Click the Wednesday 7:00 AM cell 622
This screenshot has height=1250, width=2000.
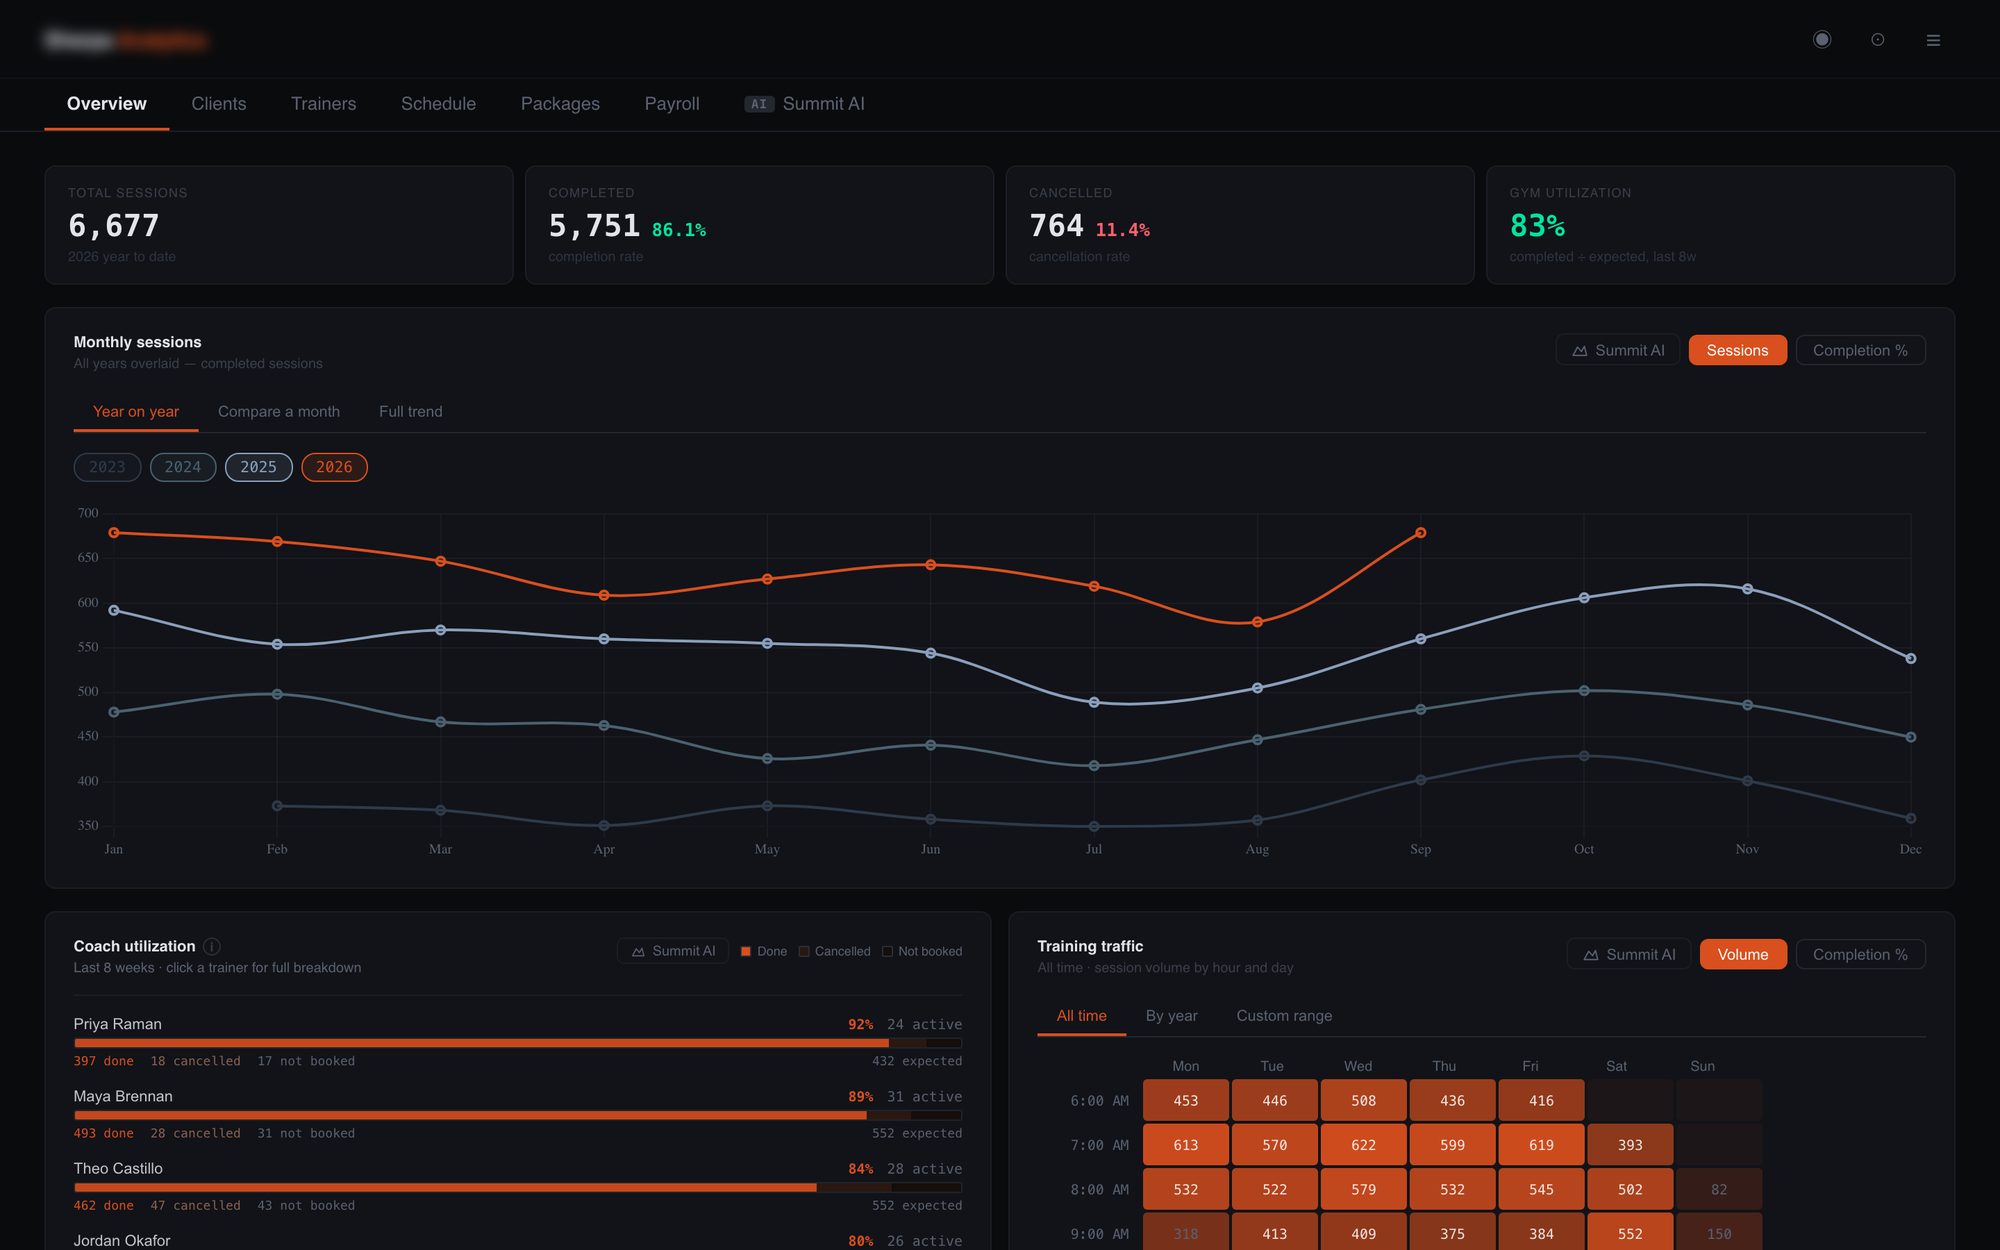pyautogui.click(x=1364, y=1145)
